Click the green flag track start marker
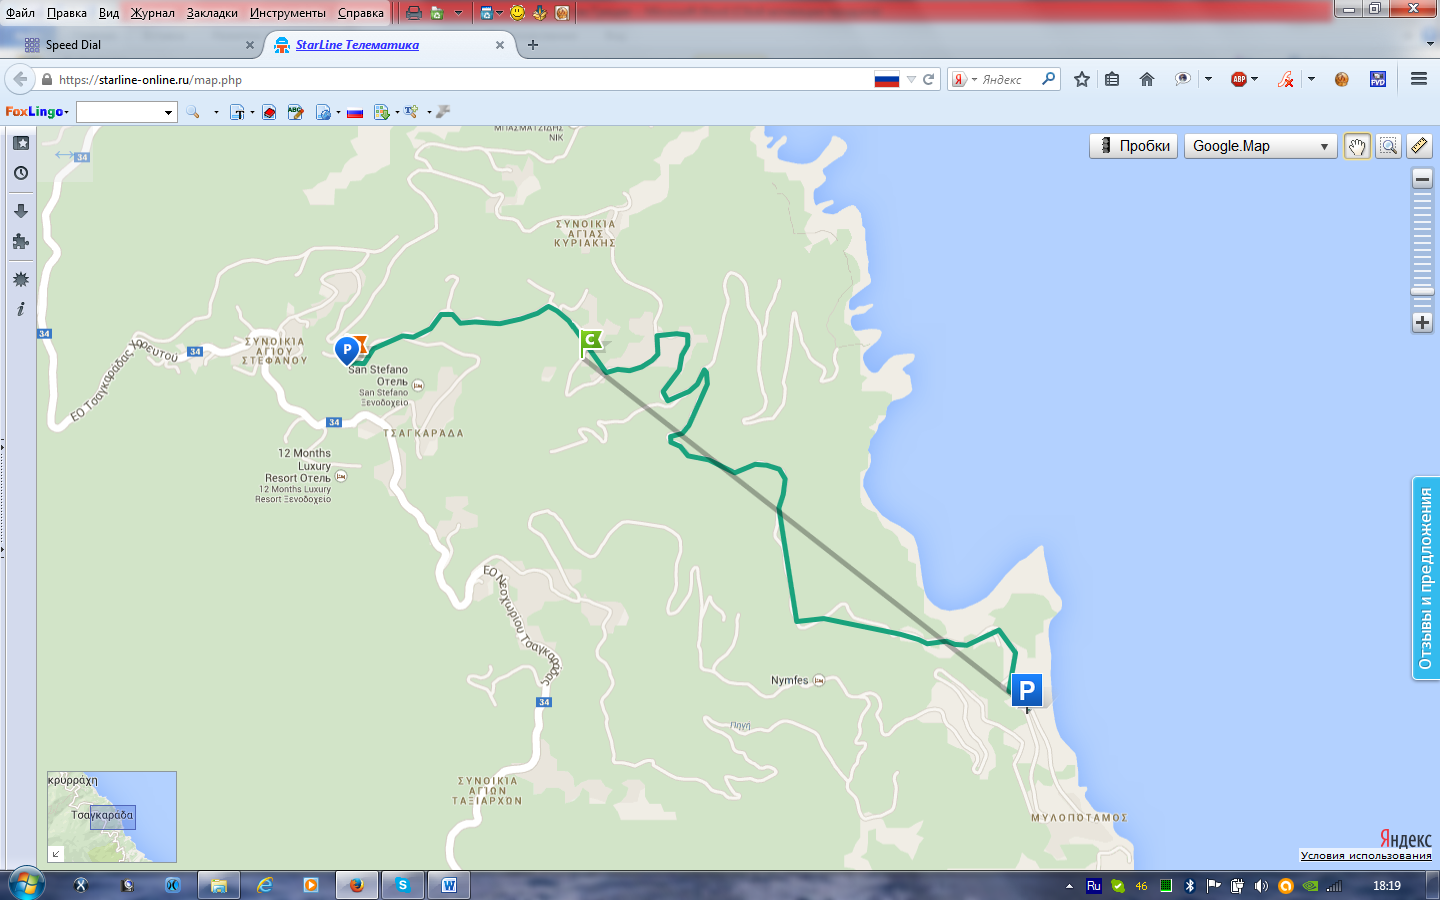This screenshot has width=1440, height=900. tap(590, 342)
